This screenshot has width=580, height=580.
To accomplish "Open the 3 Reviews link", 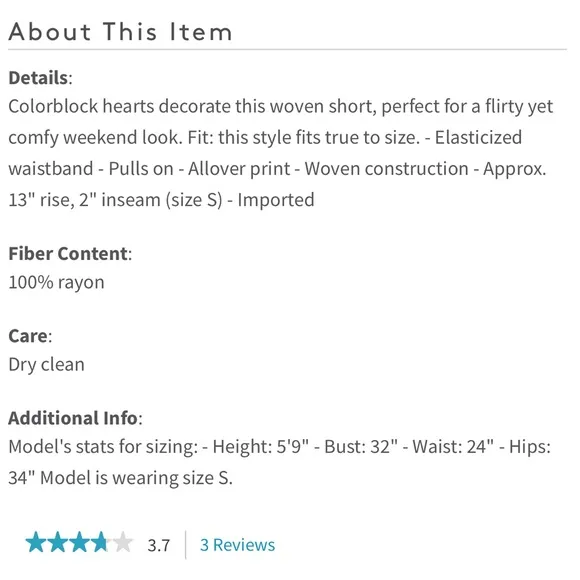I will (x=237, y=545).
